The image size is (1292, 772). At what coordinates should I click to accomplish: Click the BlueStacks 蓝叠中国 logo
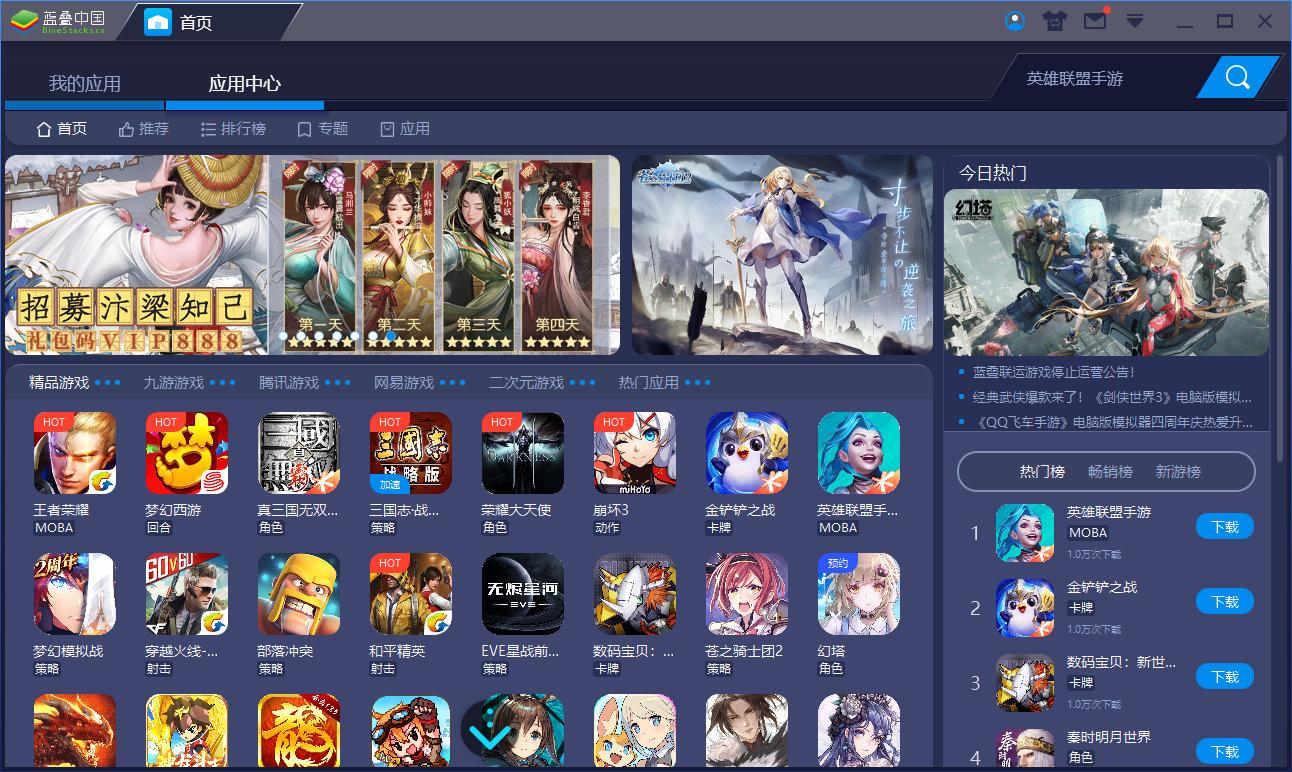(x=59, y=21)
